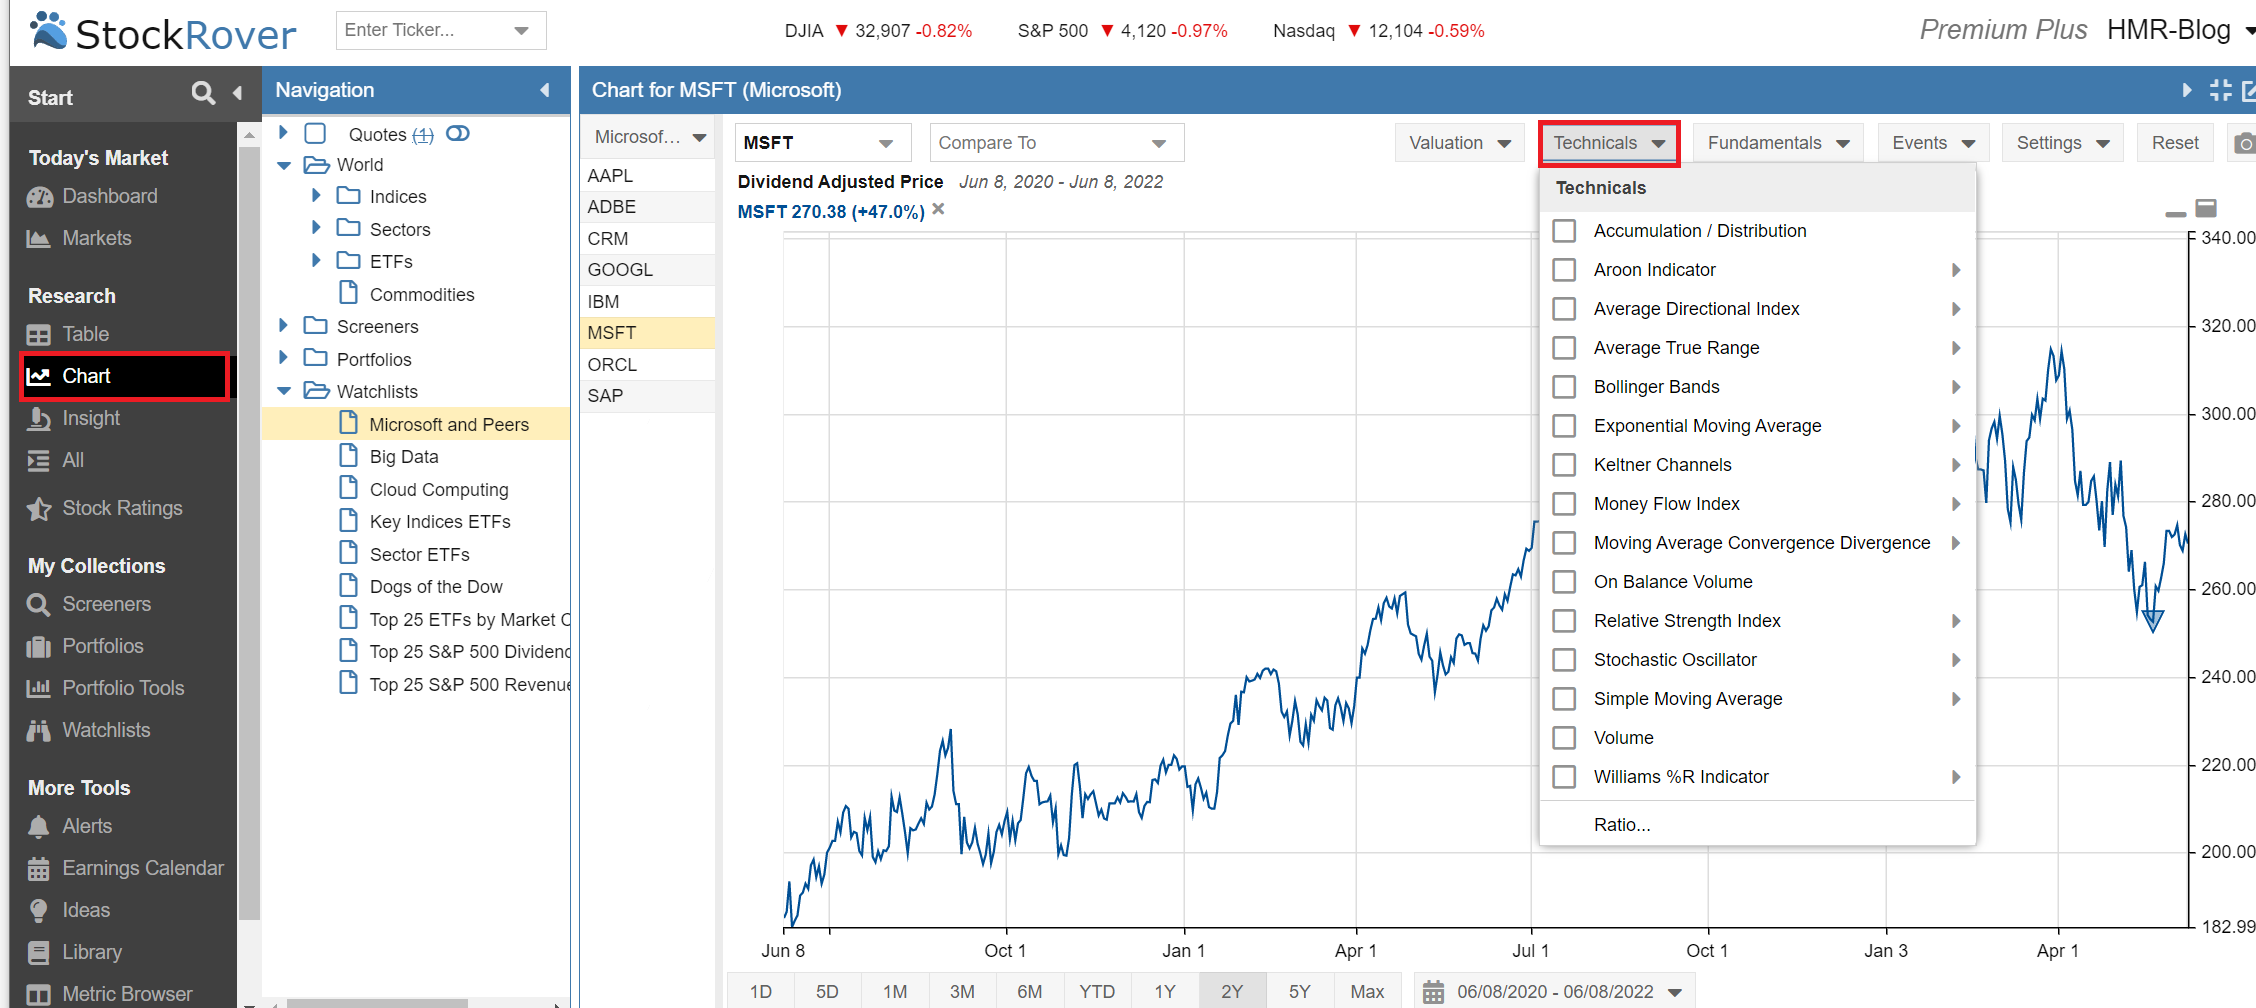Open the Relative Strength Index submenu arrow
This screenshot has height=1008, width=2256.
pos(1956,621)
